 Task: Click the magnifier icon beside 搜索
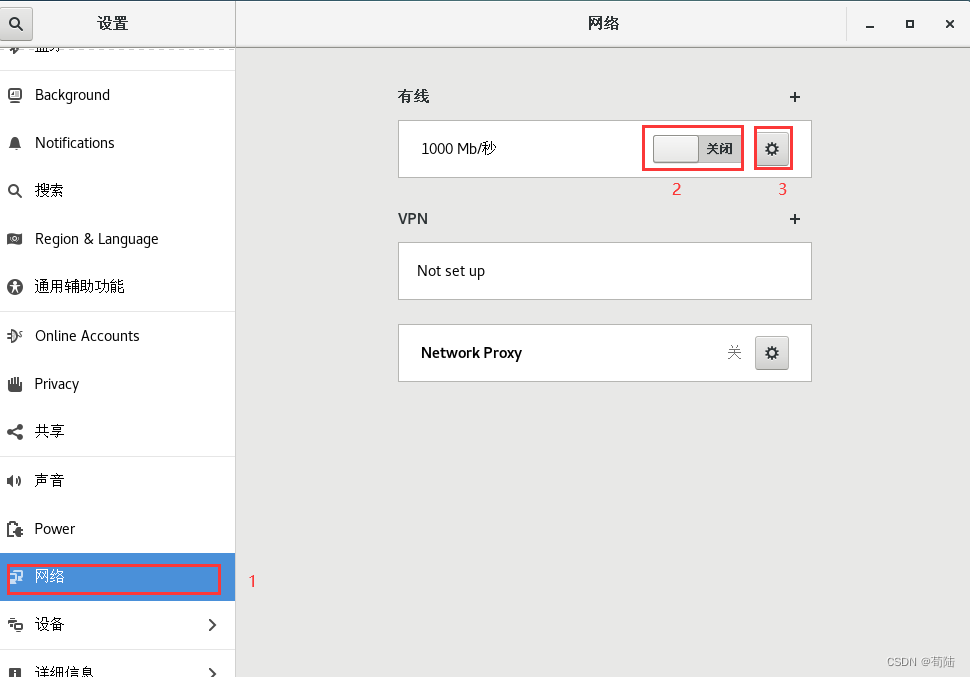pyautogui.click(x=15, y=191)
